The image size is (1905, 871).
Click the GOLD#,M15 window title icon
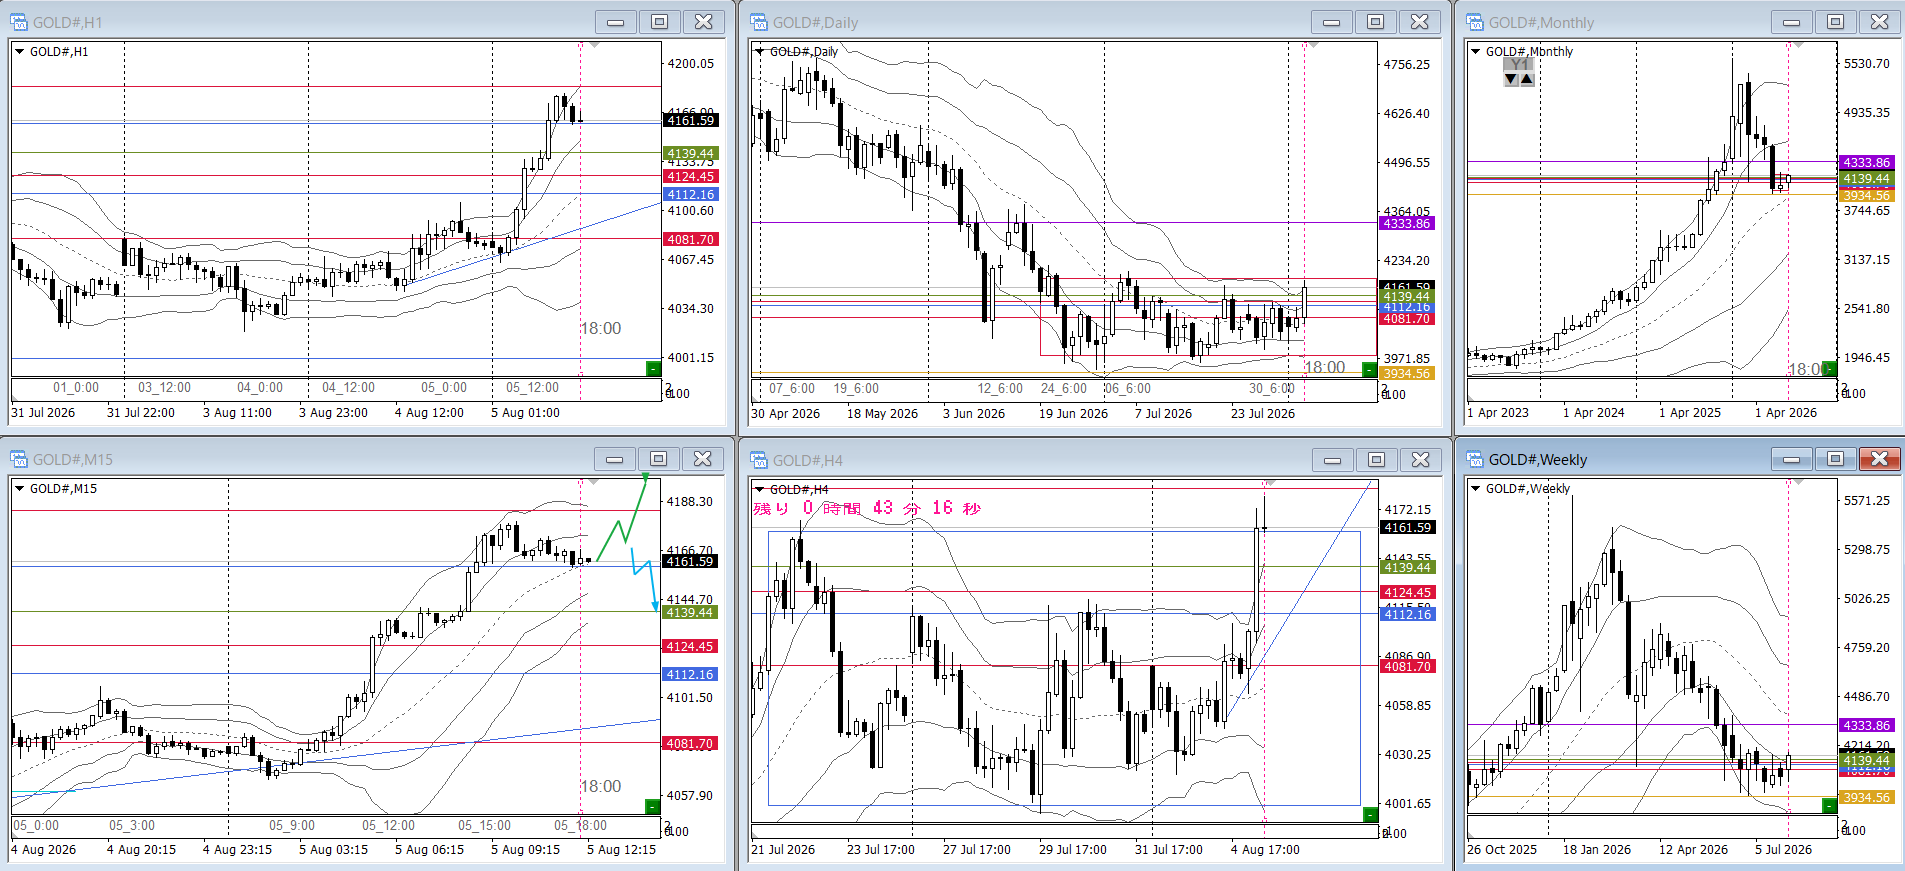19,459
